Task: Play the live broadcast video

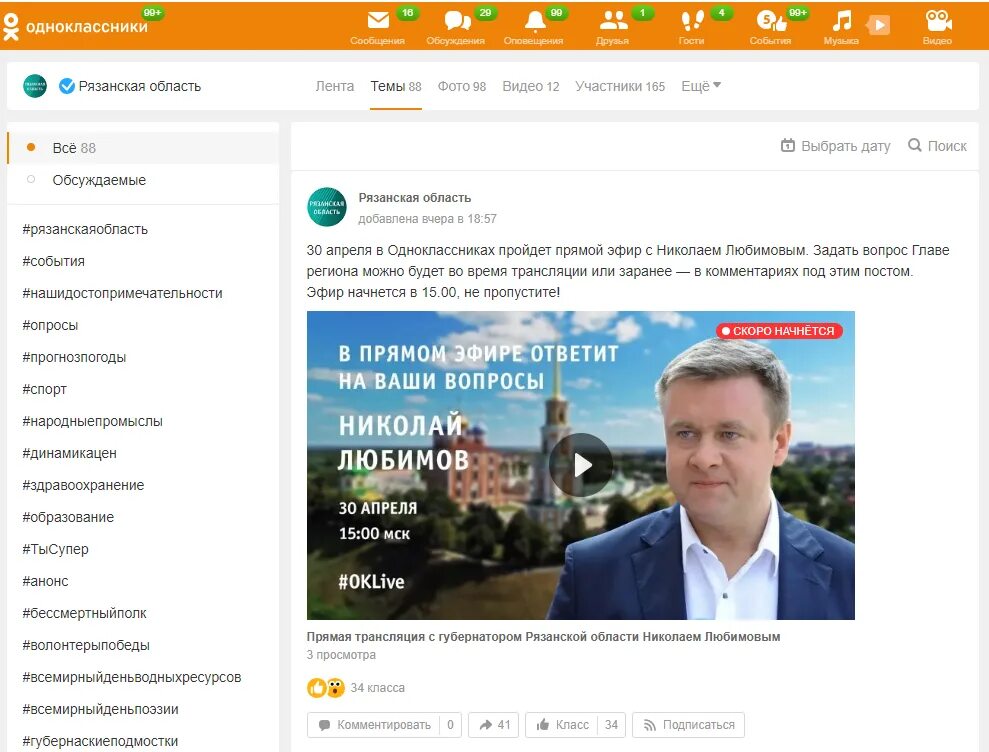Action: (x=581, y=465)
